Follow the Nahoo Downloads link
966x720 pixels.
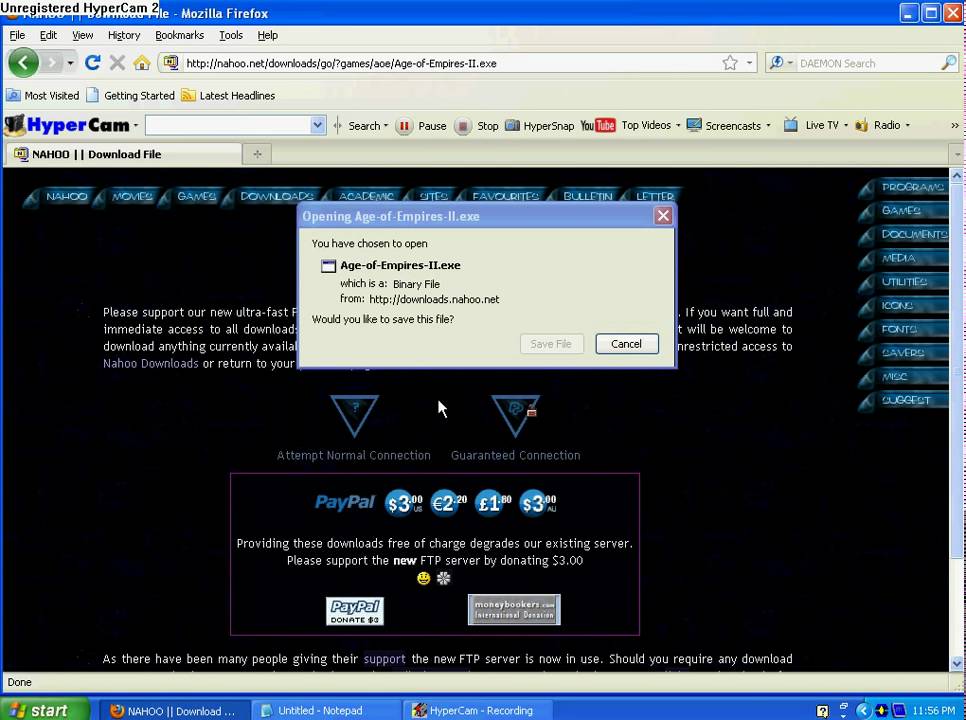pos(150,363)
